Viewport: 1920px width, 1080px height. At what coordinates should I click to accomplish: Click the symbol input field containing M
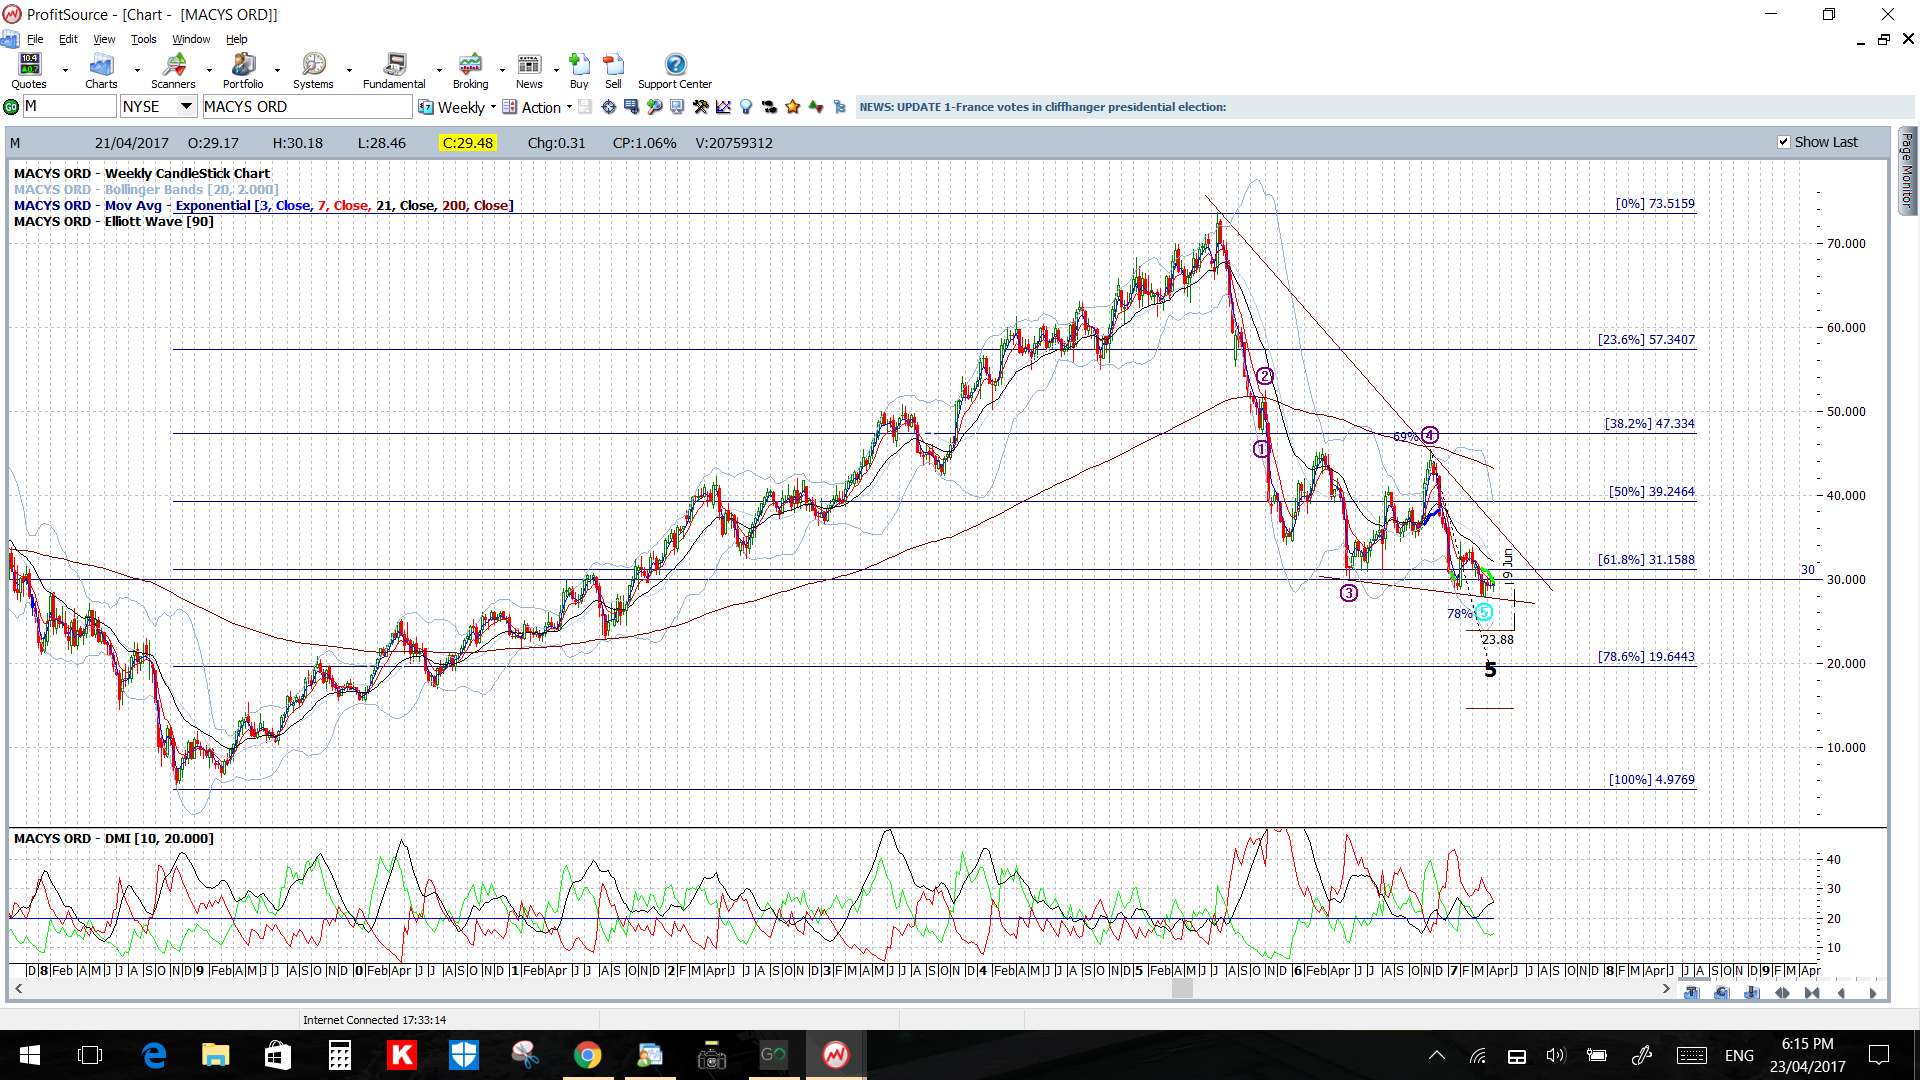click(x=69, y=106)
